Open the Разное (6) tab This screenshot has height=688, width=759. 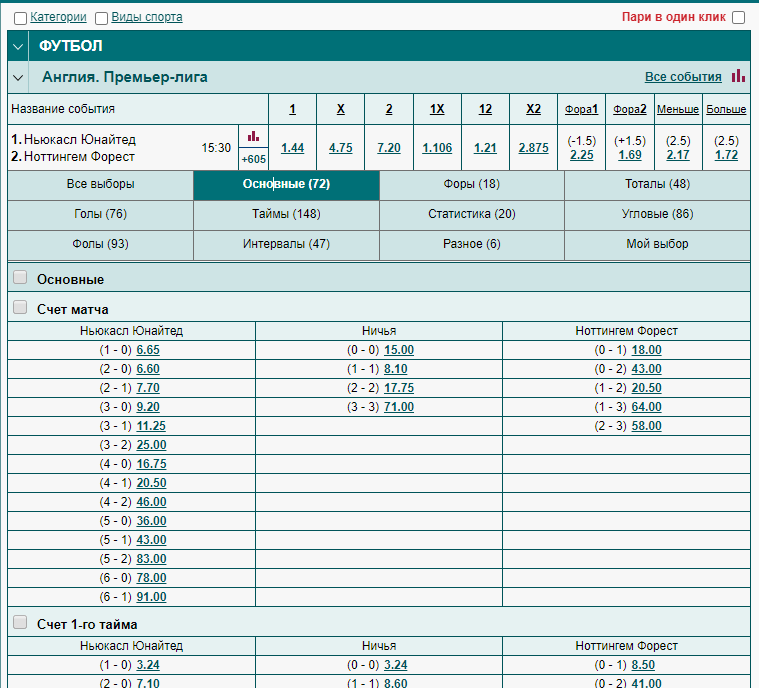click(472, 244)
